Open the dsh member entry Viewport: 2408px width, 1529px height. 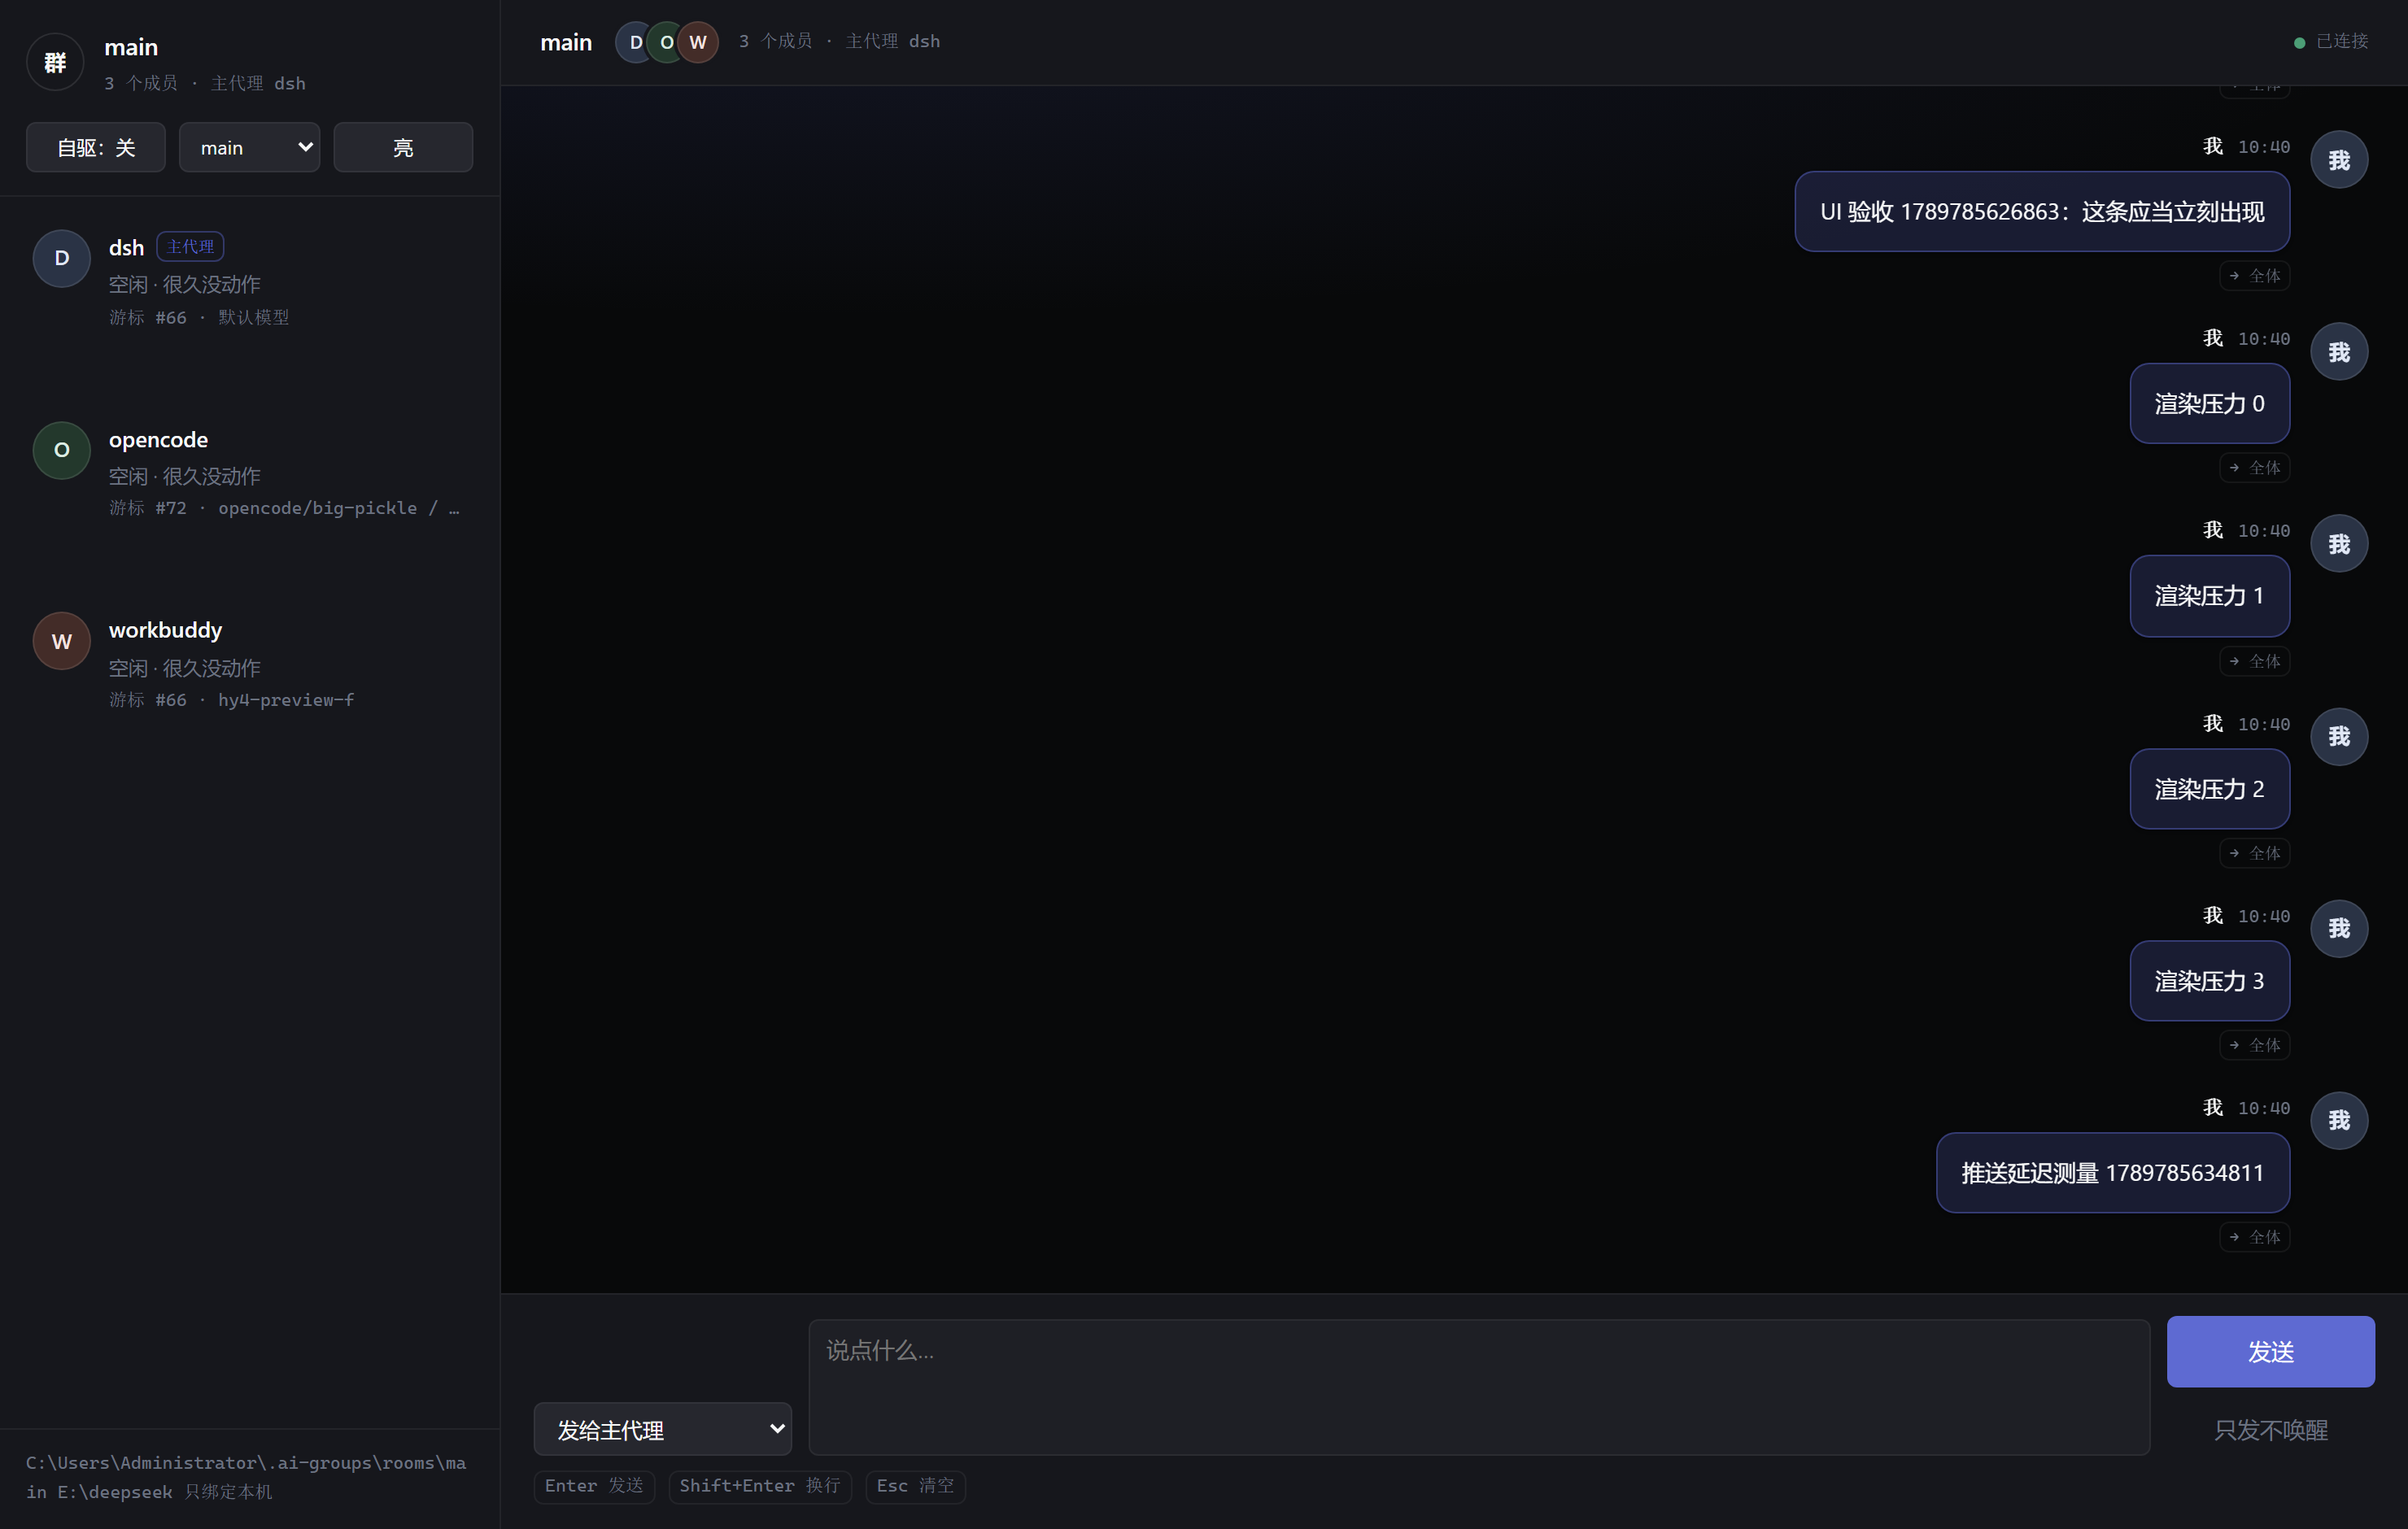coord(250,281)
